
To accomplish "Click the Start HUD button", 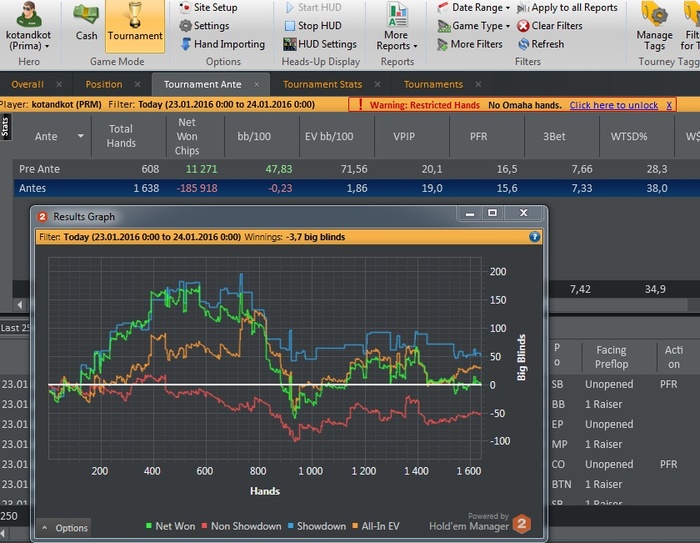I will (x=313, y=8).
